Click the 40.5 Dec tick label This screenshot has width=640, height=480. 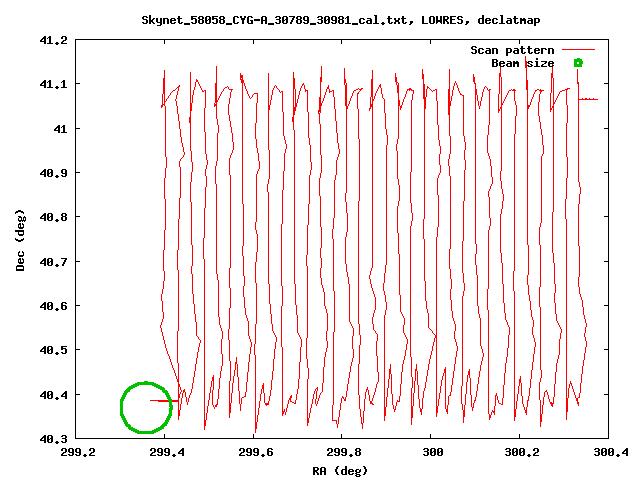point(53,350)
